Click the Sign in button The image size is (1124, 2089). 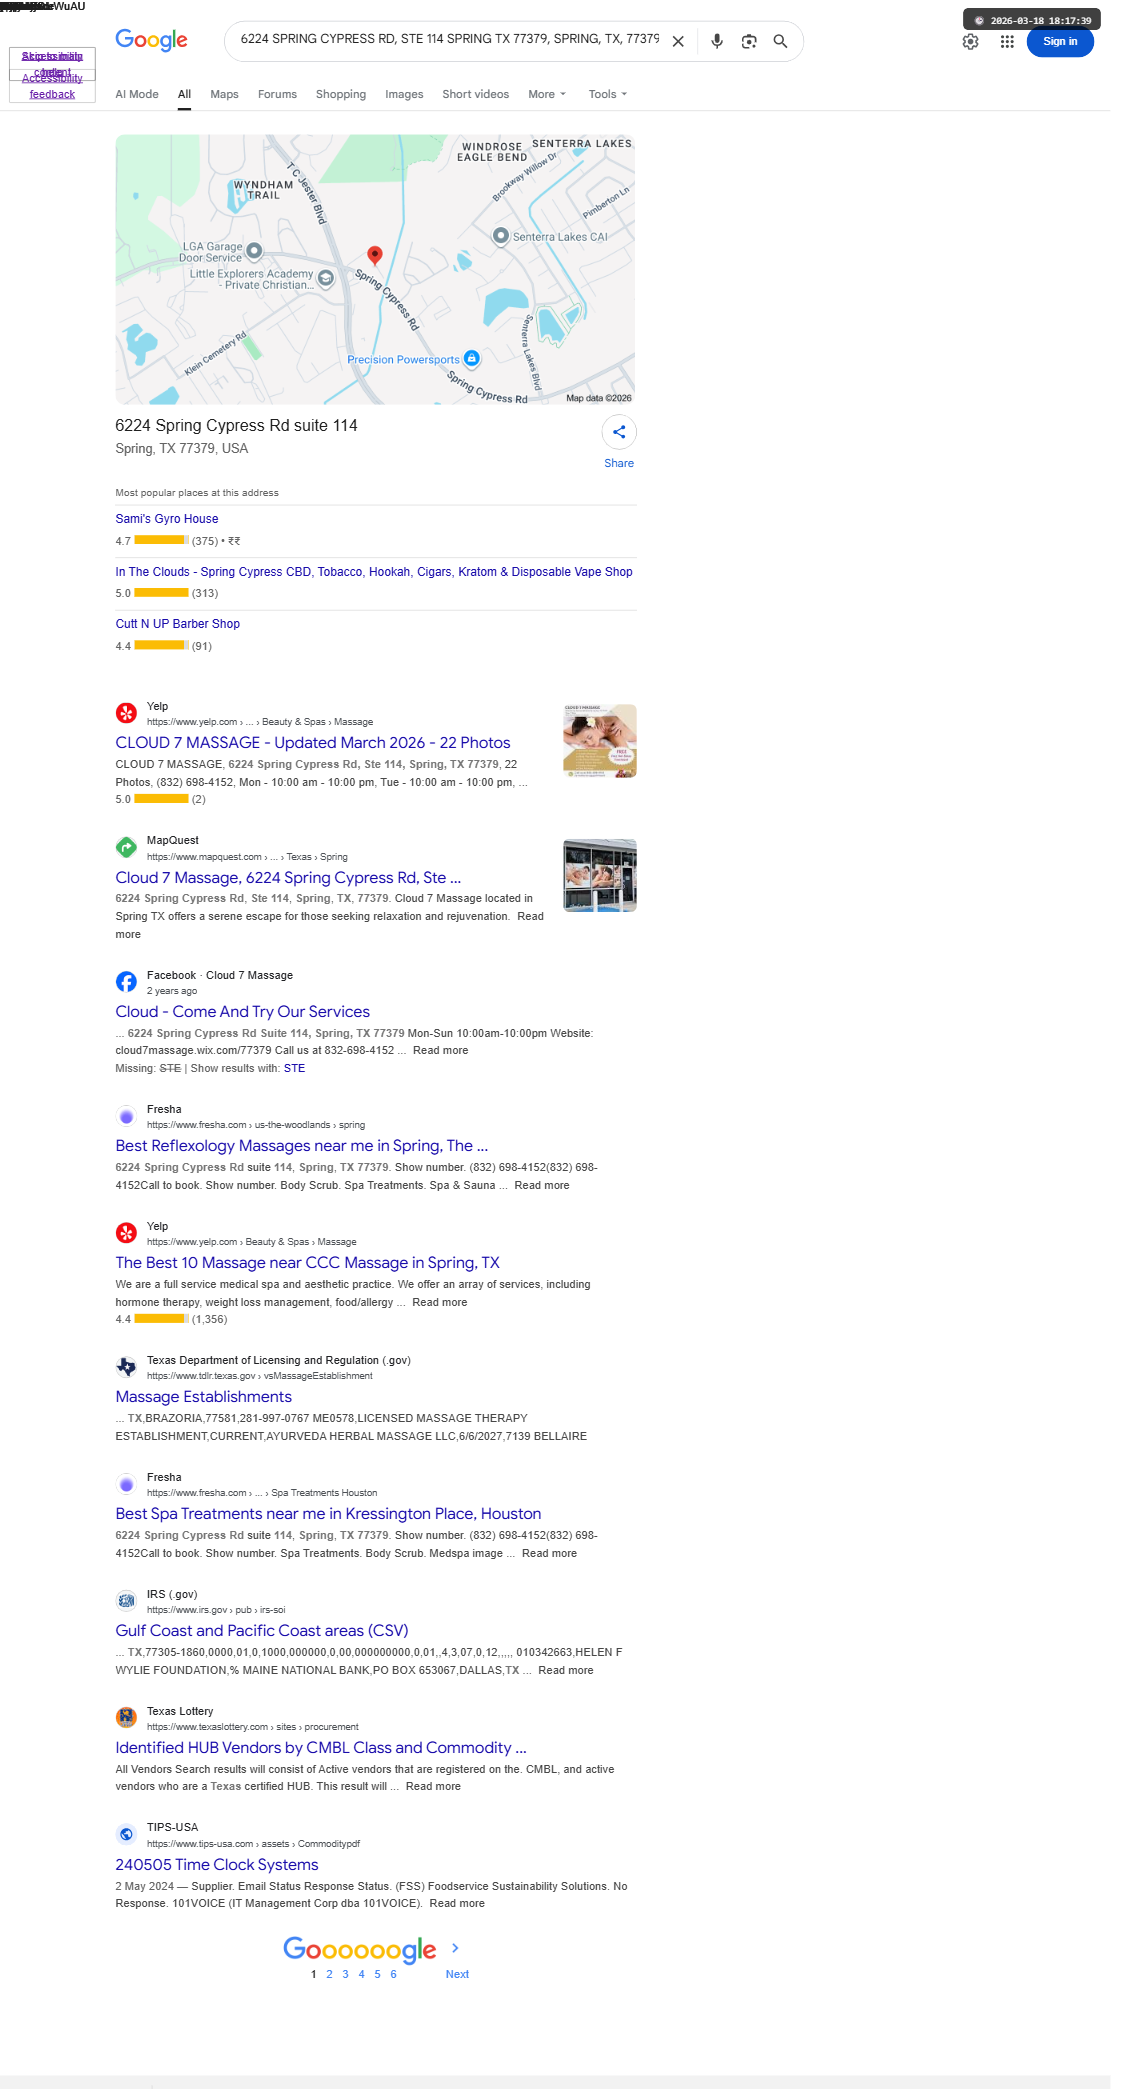1060,41
